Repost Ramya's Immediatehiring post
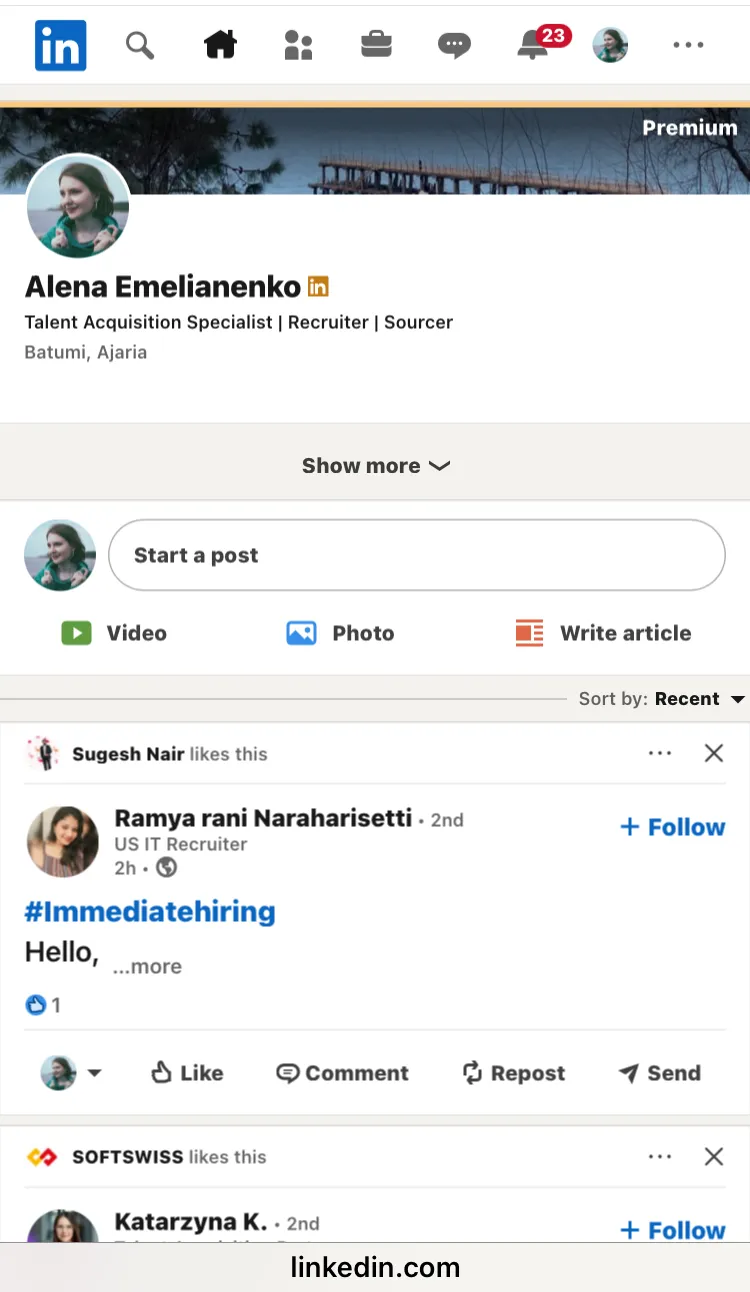 (x=513, y=1073)
